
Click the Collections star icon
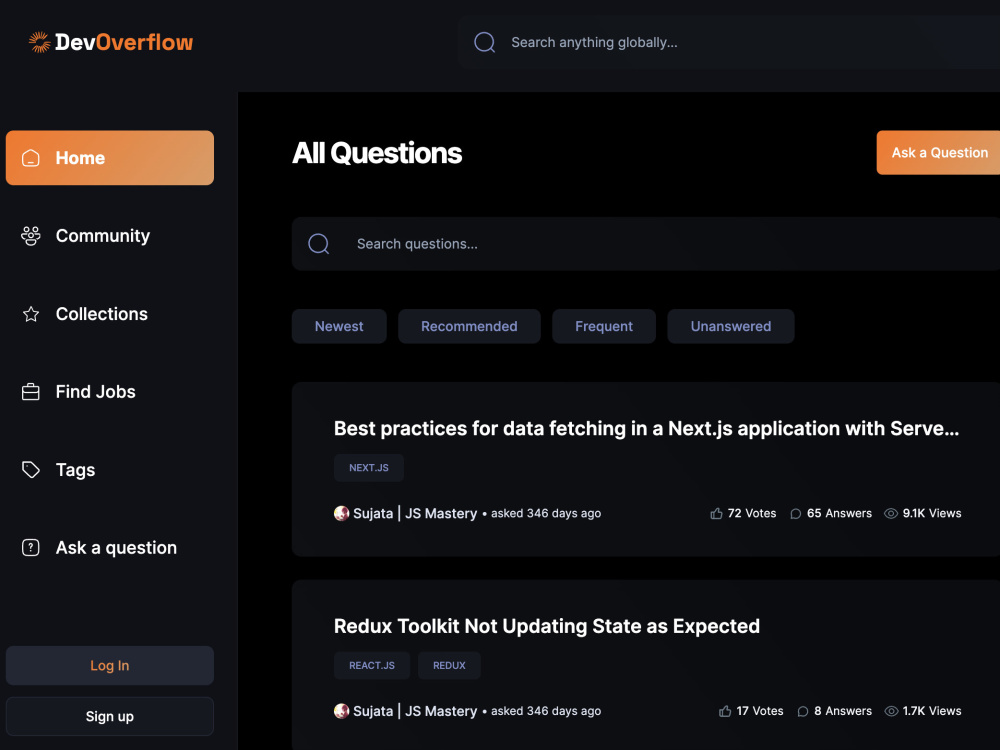pyautogui.click(x=31, y=314)
